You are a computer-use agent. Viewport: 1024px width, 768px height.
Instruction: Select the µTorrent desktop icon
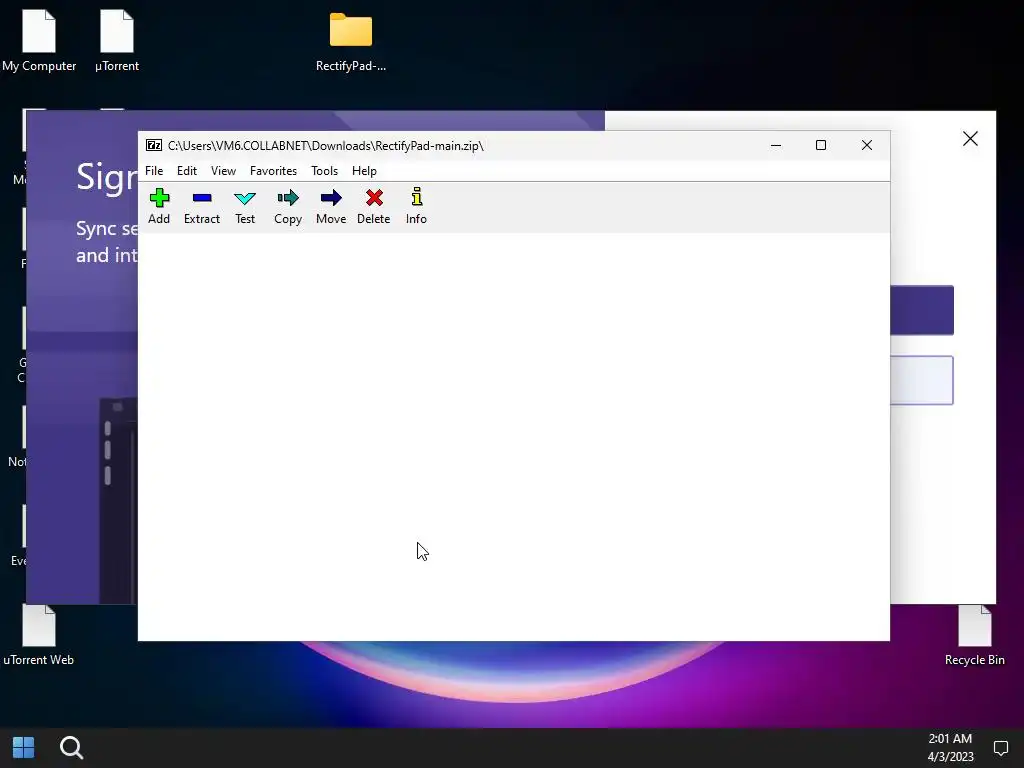(117, 40)
